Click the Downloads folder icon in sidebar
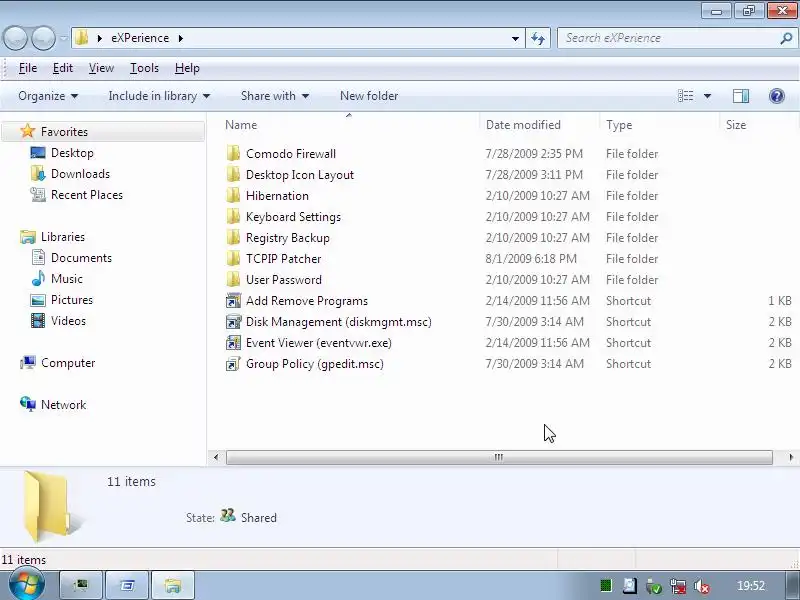Viewport: 800px width, 600px height. 38,173
